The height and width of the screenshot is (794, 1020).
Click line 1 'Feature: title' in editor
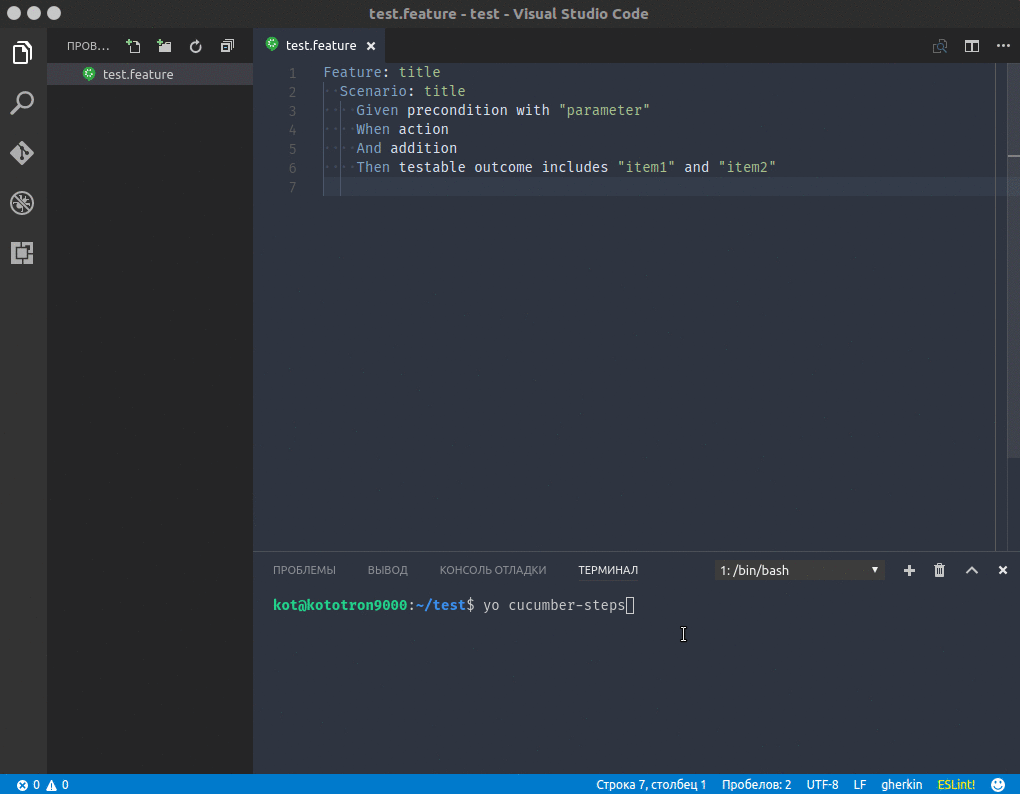point(382,72)
